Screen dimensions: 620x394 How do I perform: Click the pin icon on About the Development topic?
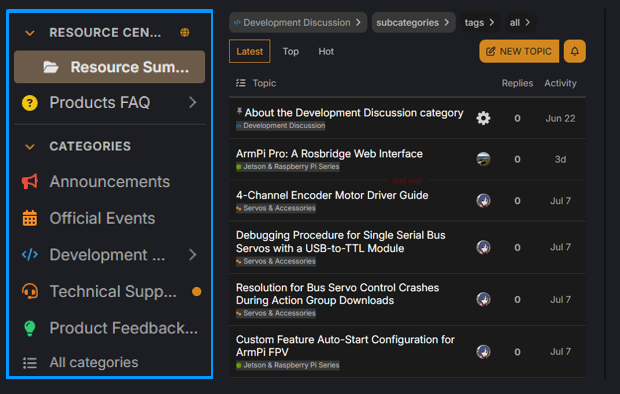[239, 112]
